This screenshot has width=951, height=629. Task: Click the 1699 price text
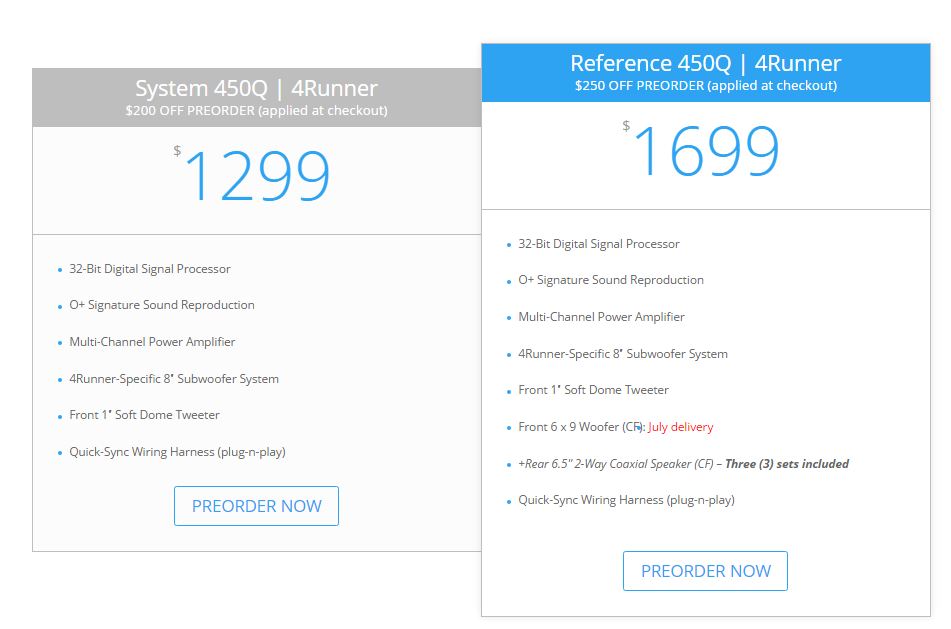[x=707, y=151]
